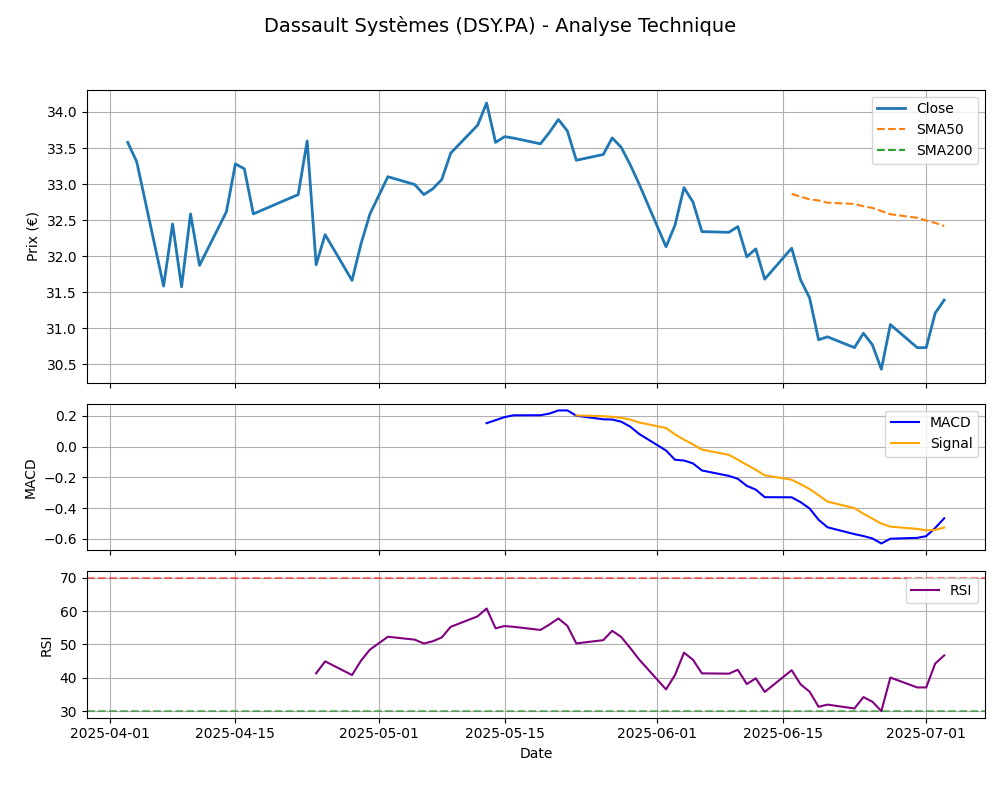The width and height of the screenshot is (1000, 800).
Task: Click the "32.5" price tick label
Action: [61, 221]
